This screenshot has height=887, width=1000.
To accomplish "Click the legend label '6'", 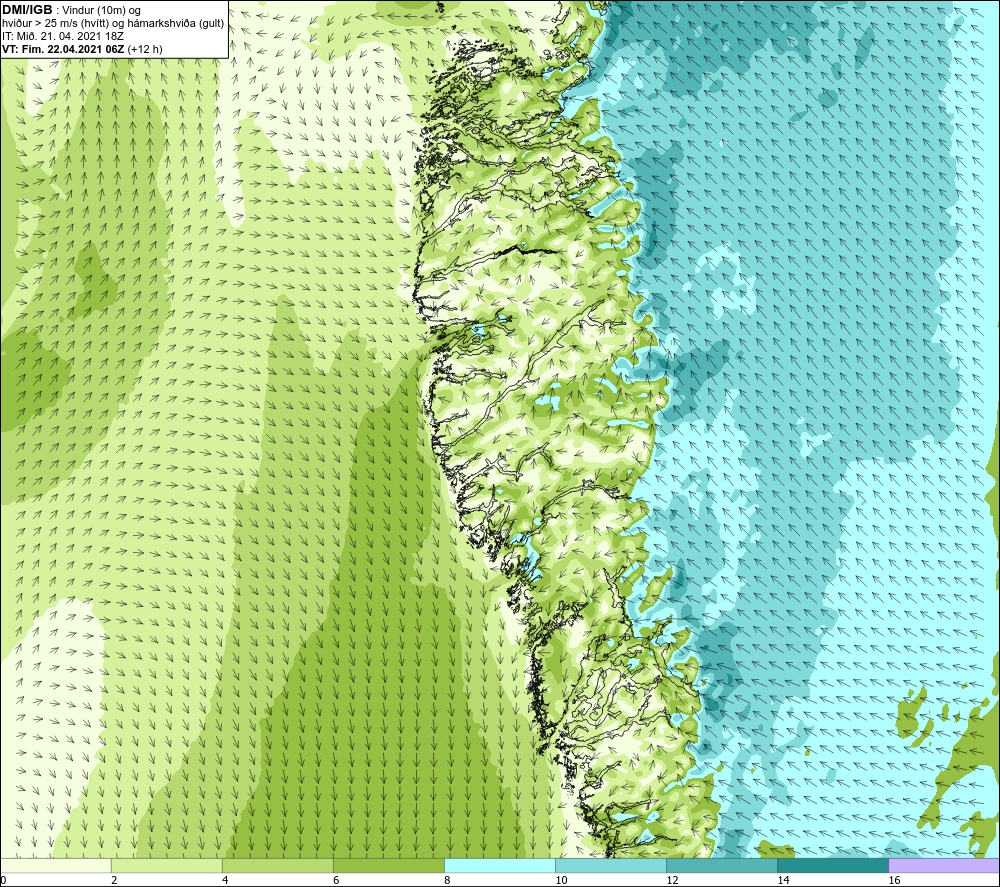I will pyautogui.click(x=336, y=881).
